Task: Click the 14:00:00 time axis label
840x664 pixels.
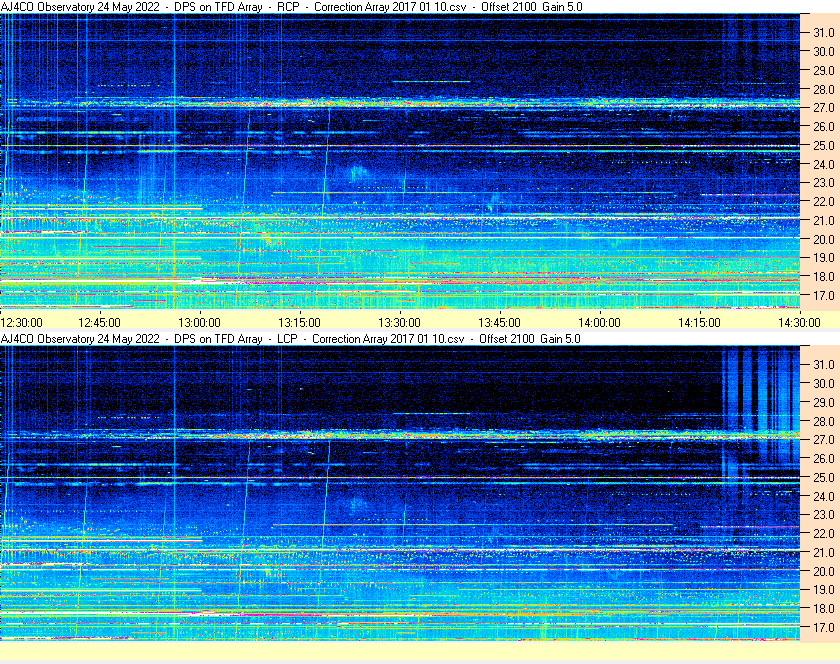Action: 599,323
